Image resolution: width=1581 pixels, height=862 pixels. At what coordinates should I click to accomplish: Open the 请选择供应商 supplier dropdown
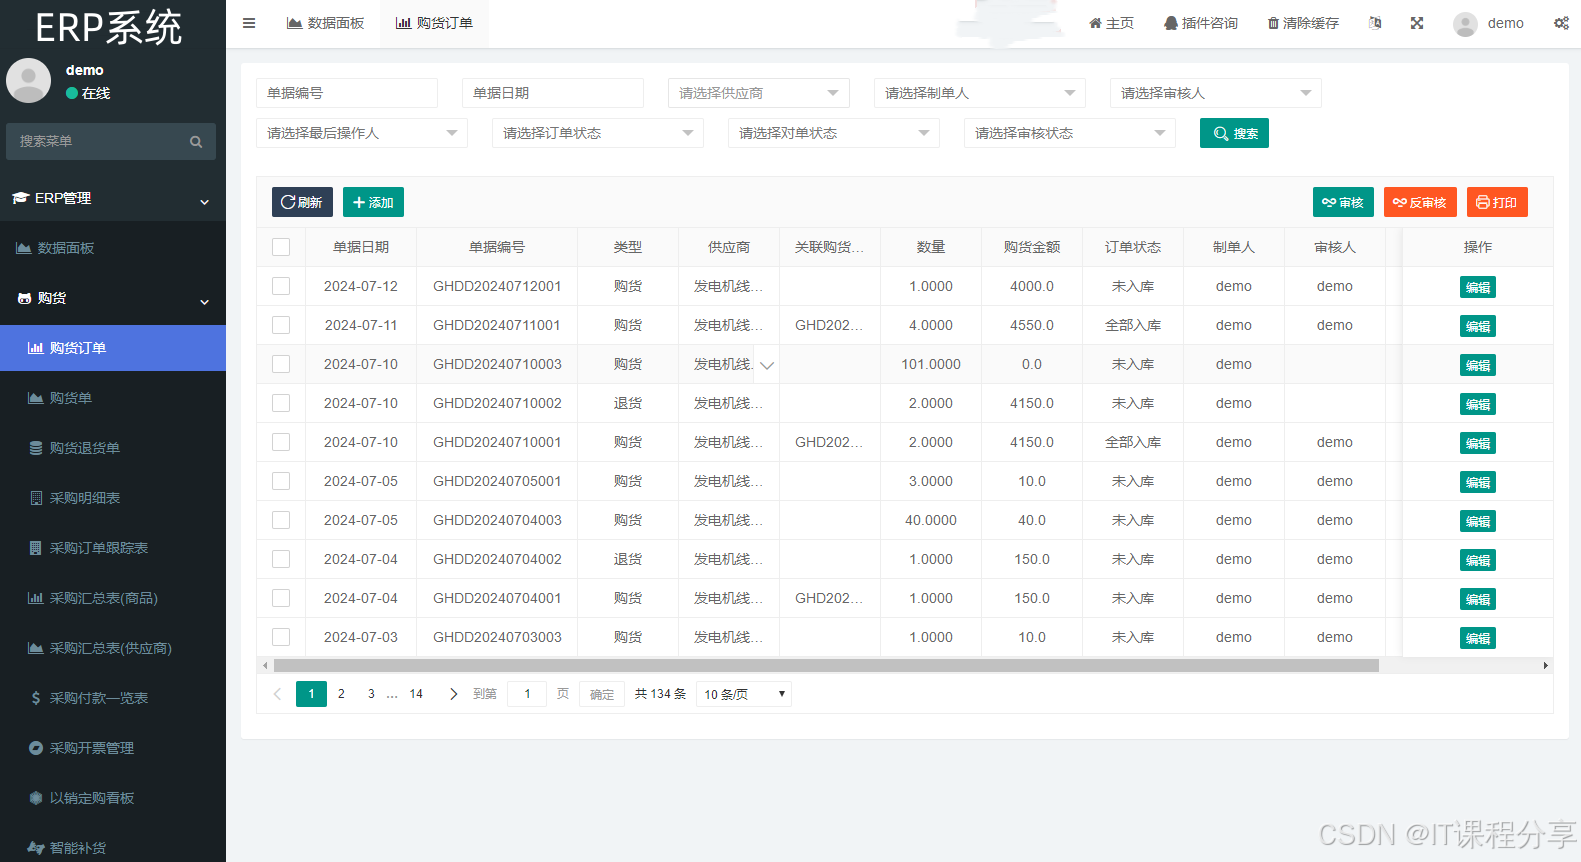758,93
